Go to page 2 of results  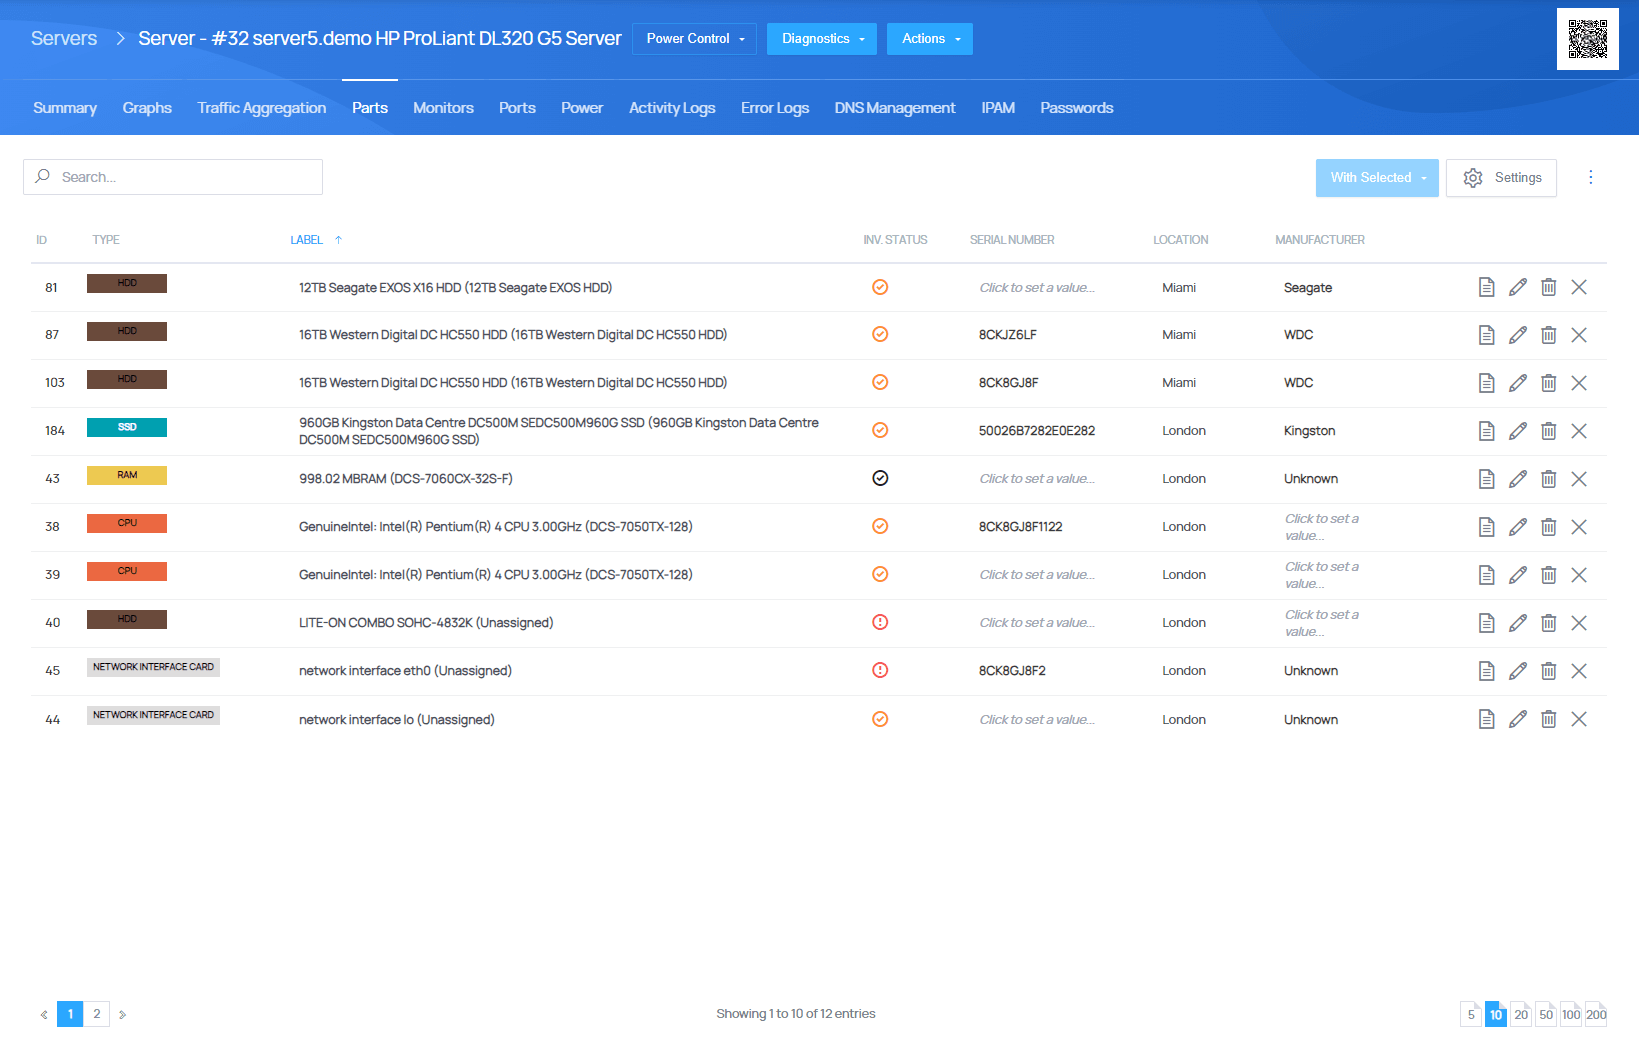(x=97, y=1014)
